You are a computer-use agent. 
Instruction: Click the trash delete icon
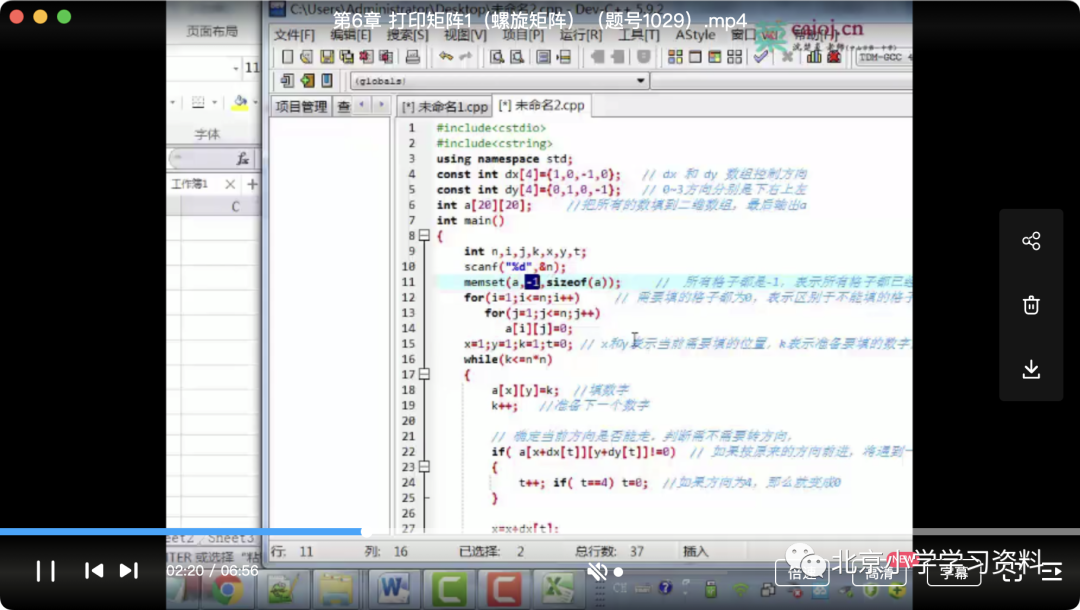(x=1031, y=305)
